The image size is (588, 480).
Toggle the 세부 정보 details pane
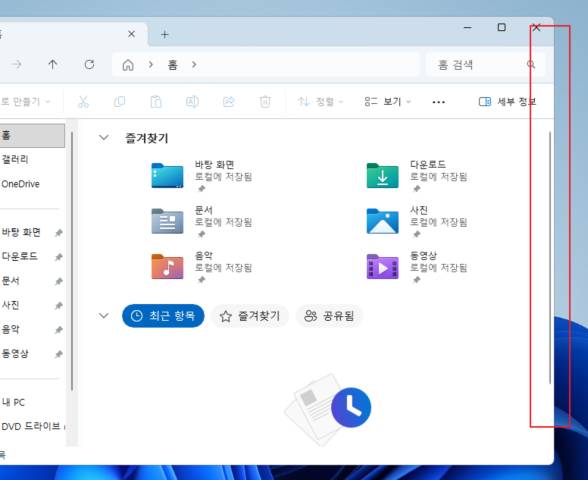[507, 102]
